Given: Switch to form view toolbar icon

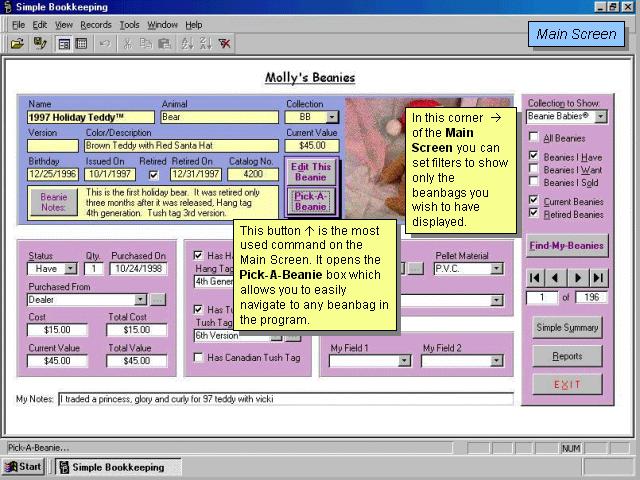Looking at the screenshot, I should [x=64, y=43].
